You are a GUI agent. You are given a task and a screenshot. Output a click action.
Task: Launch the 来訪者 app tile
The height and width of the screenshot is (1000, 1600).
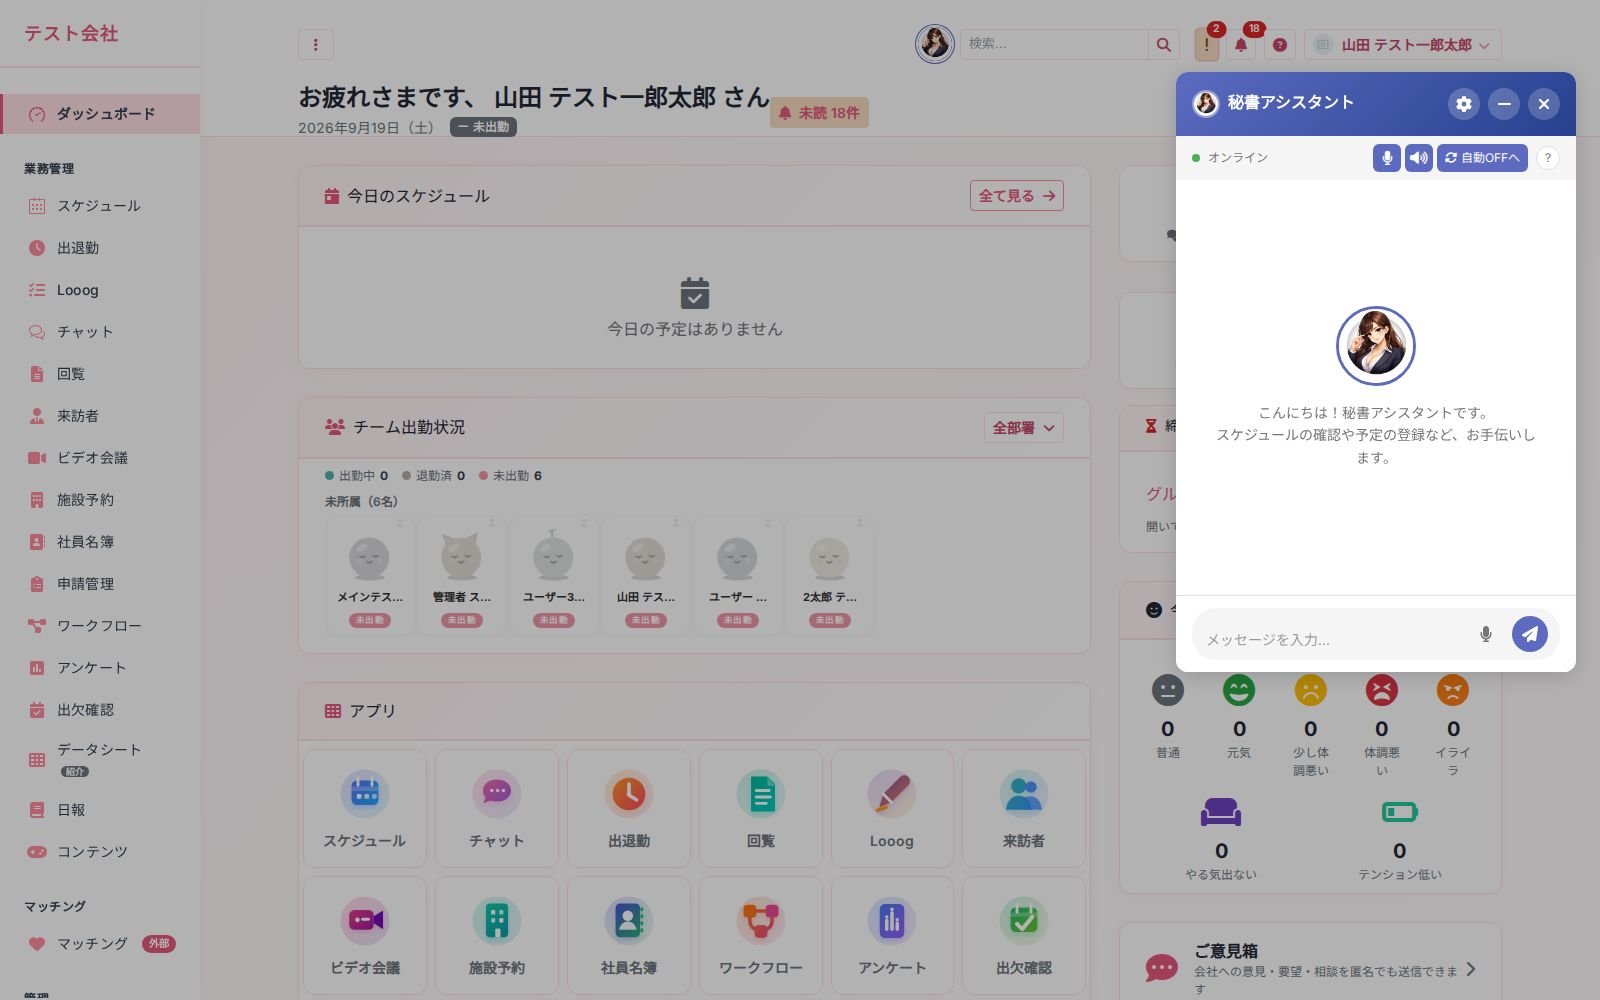tap(1024, 808)
